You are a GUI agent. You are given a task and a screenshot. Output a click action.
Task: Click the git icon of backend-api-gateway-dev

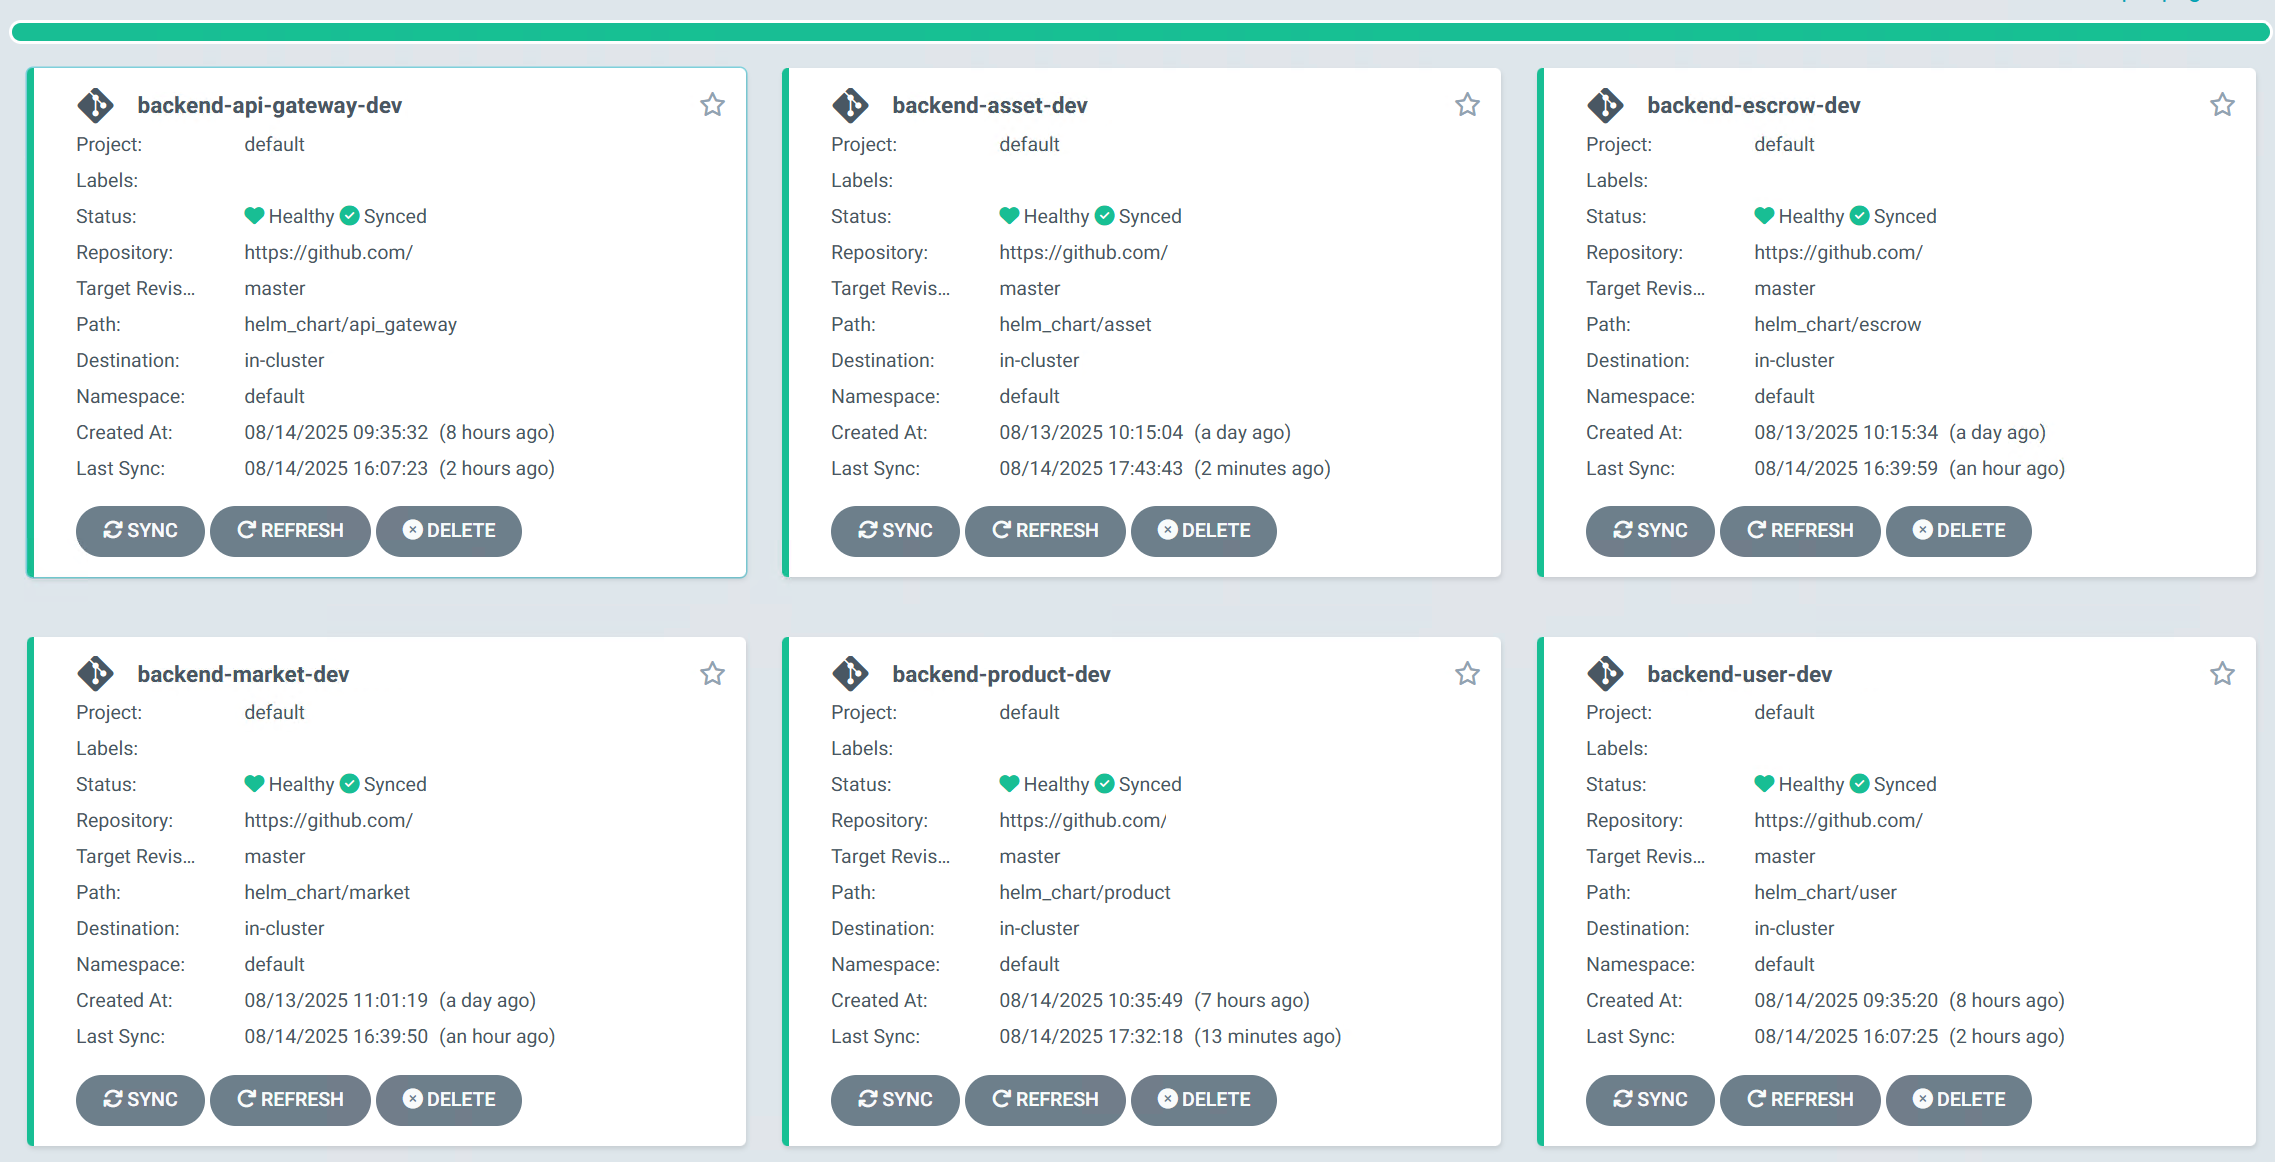[95, 105]
